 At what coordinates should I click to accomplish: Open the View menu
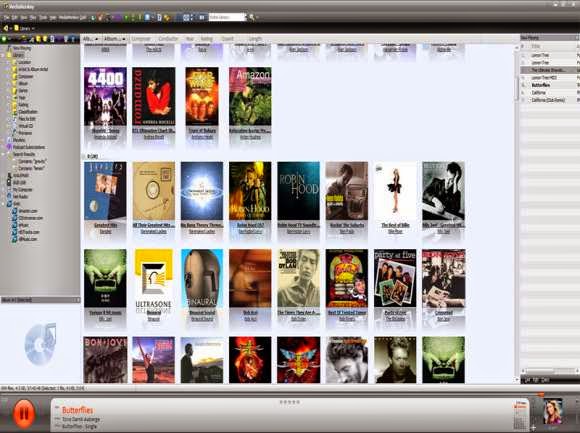[24, 17]
